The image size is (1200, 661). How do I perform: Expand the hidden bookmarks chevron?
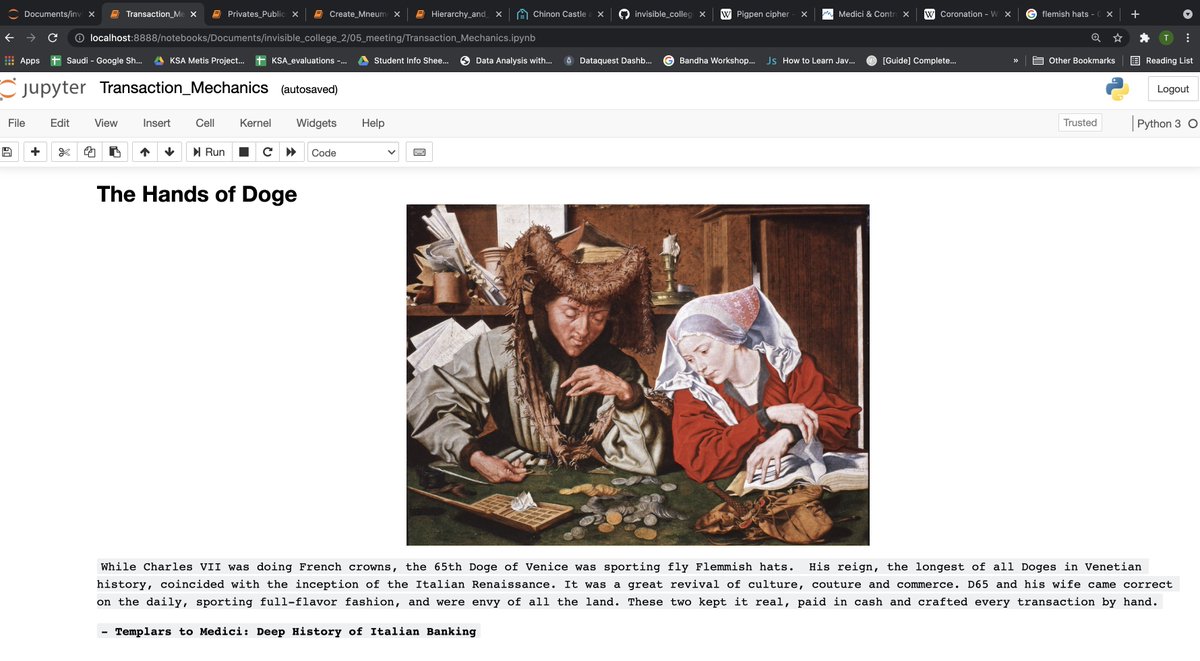coord(1015,60)
